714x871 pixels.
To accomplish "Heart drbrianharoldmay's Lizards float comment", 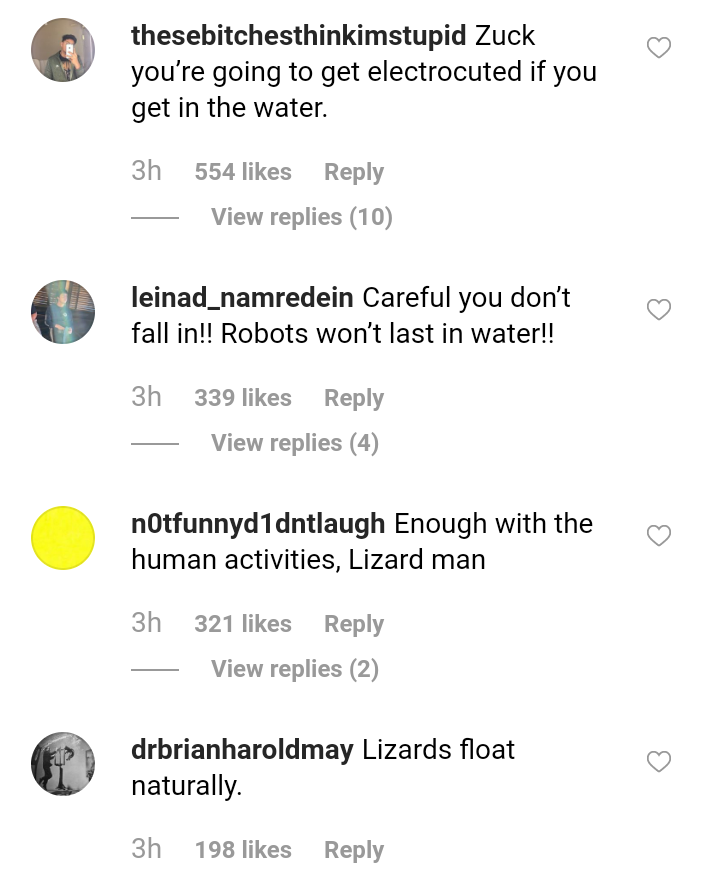I will [659, 762].
